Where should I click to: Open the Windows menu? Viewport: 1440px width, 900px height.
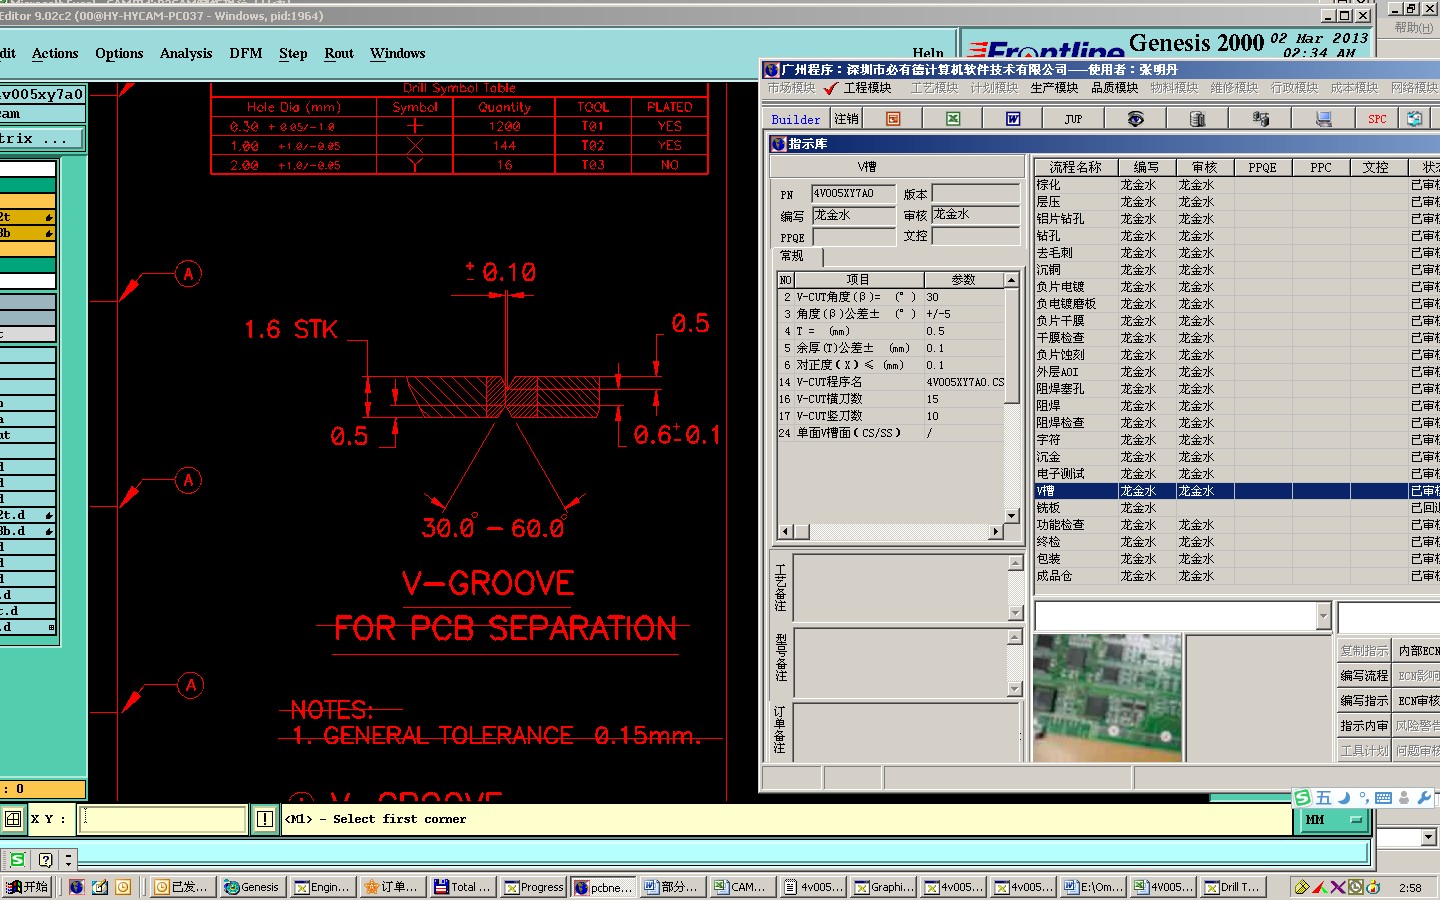(398, 54)
